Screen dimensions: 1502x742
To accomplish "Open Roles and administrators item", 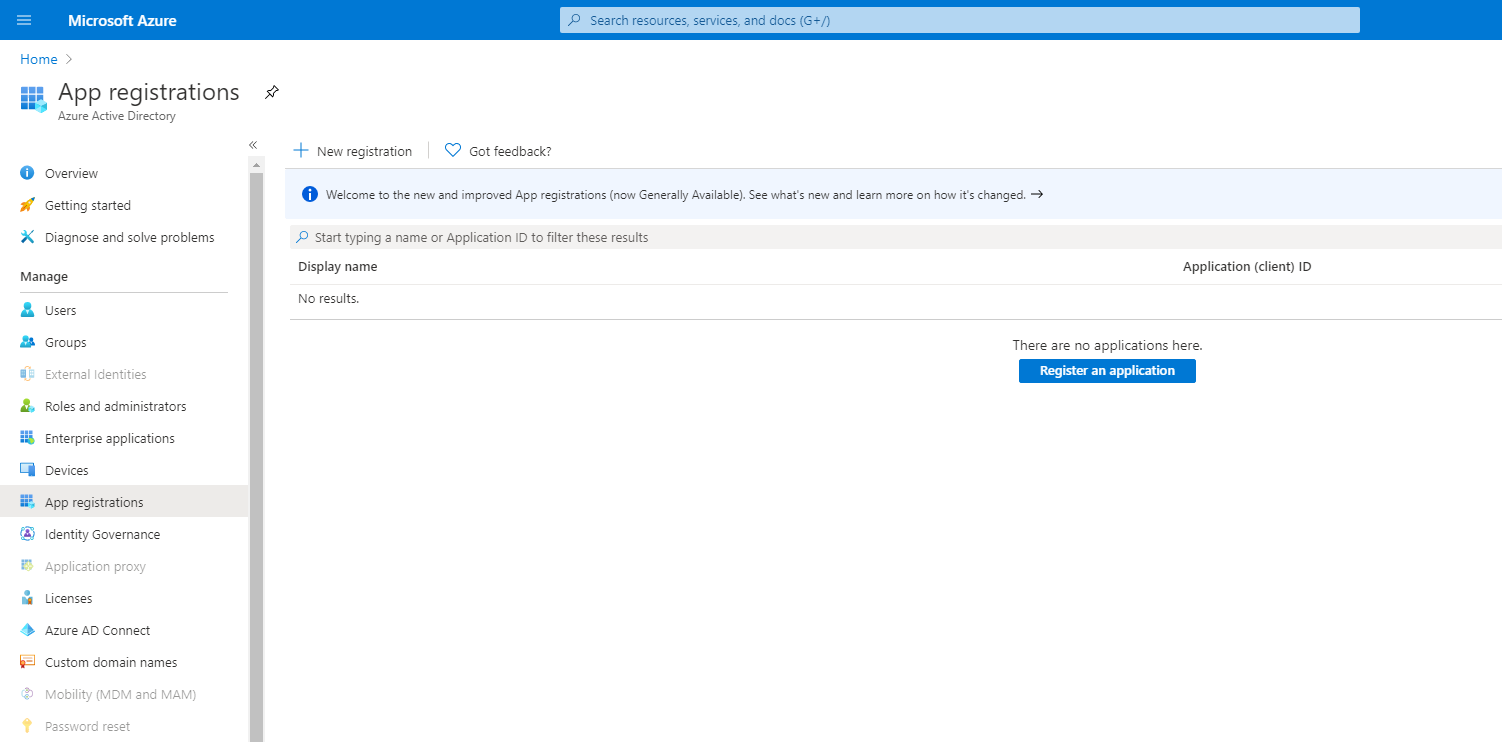I will [x=116, y=406].
